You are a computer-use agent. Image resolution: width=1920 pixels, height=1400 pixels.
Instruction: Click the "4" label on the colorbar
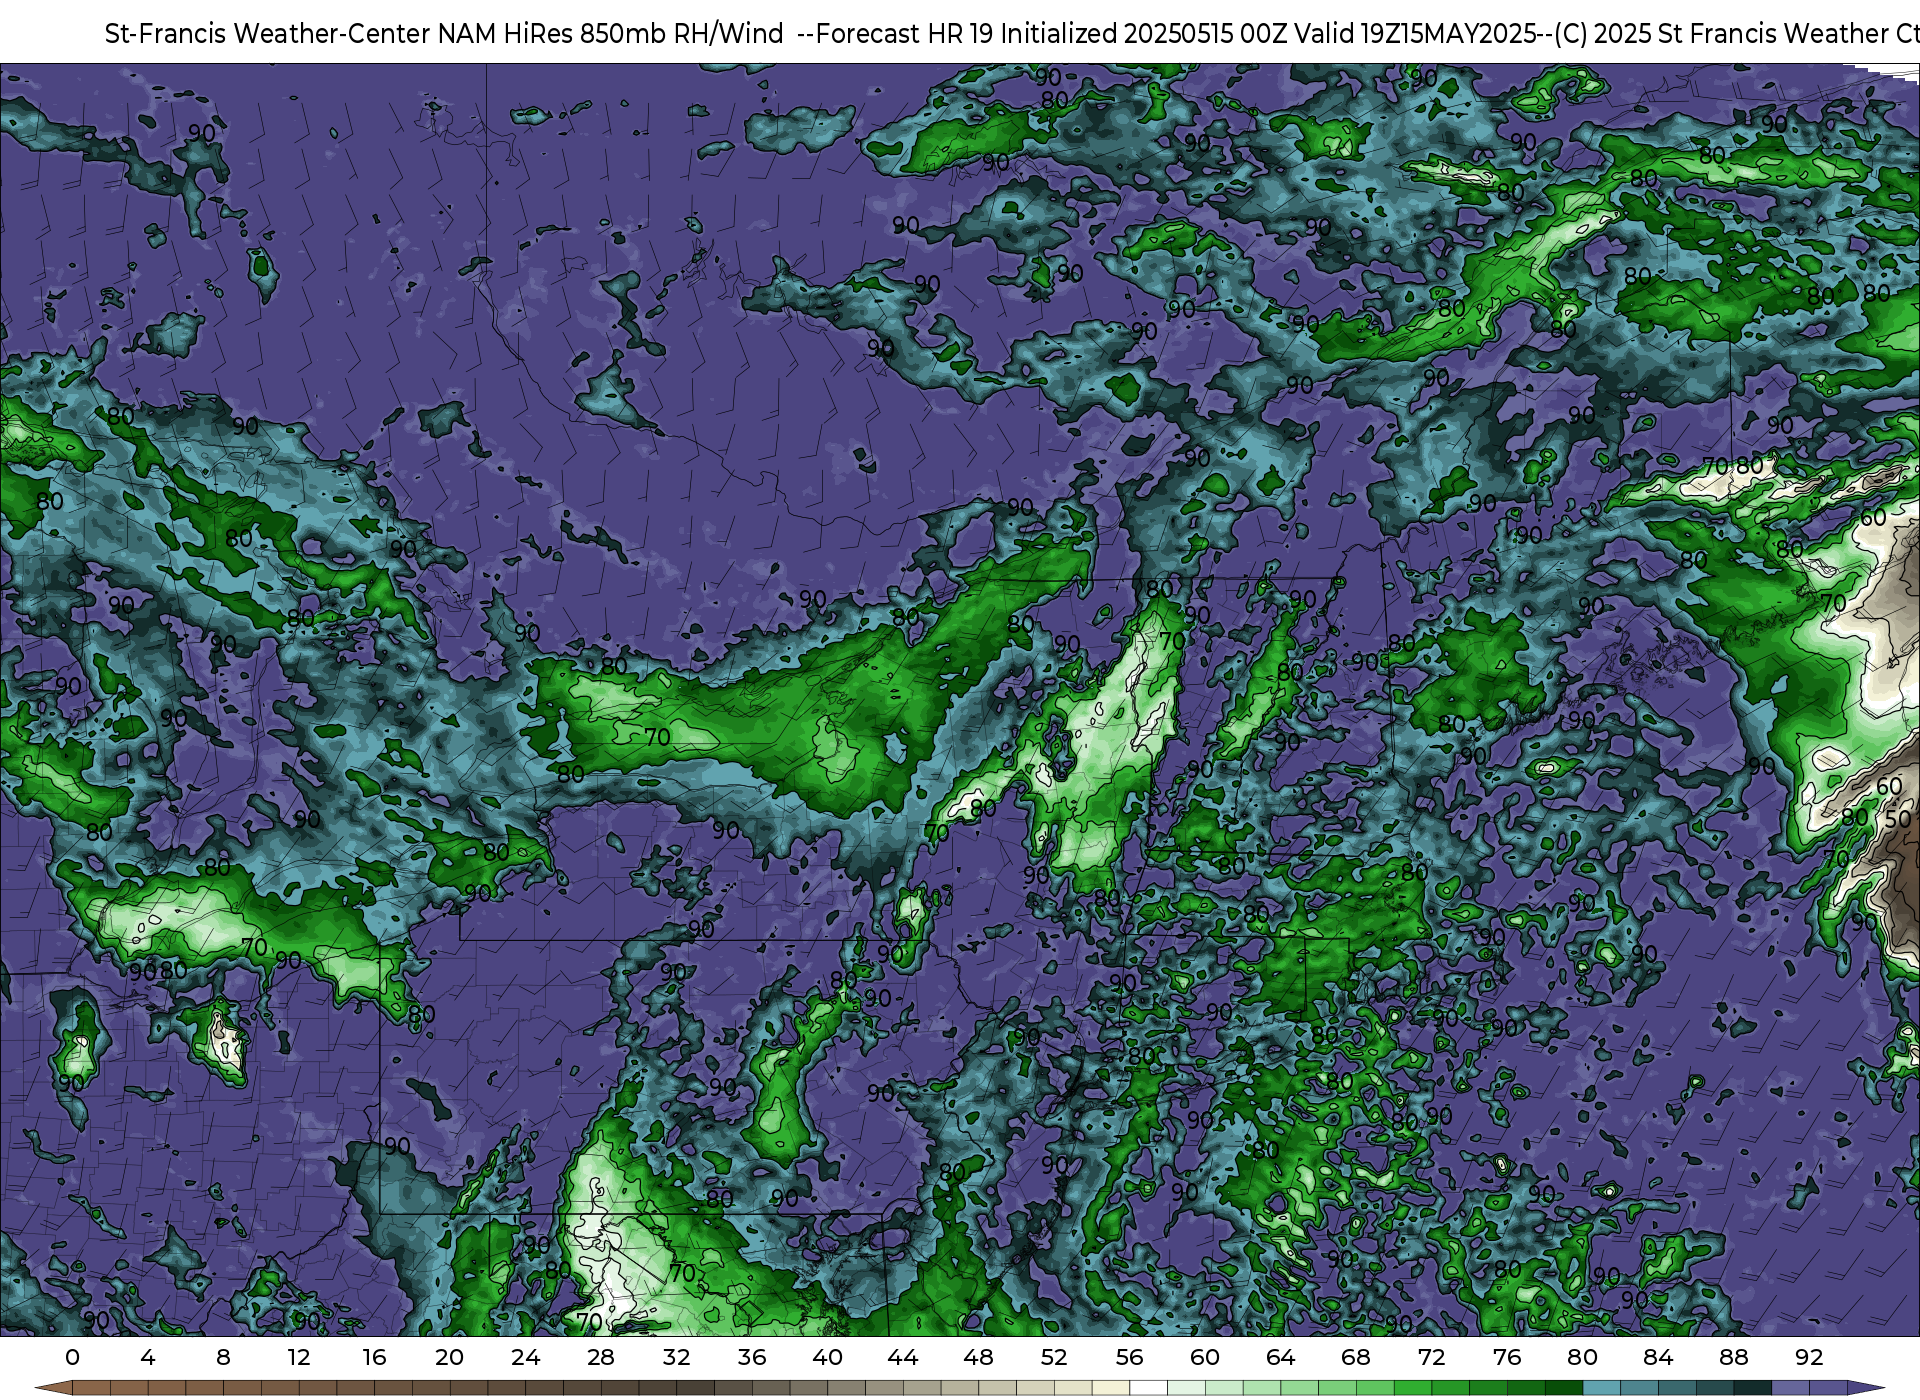coord(148,1357)
